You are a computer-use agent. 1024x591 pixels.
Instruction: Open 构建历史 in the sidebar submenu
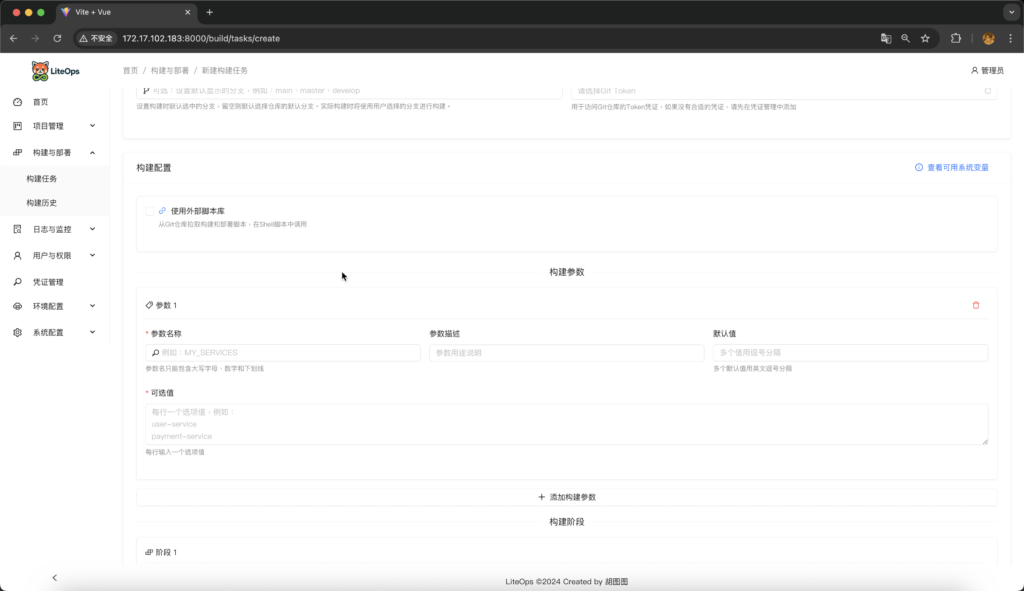tap(42, 203)
